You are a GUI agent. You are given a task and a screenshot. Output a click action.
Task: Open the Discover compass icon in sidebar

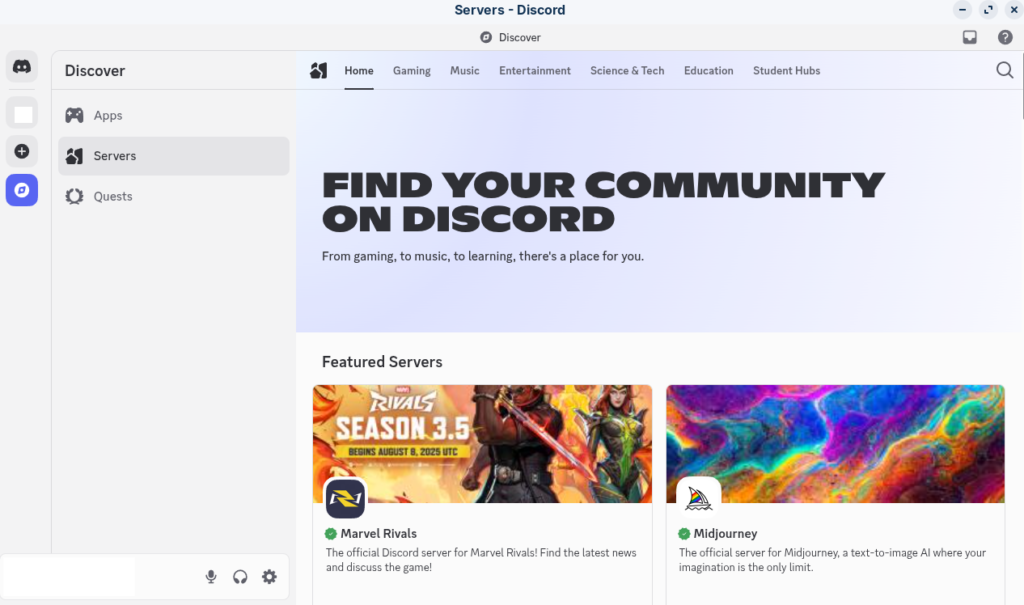(22, 190)
